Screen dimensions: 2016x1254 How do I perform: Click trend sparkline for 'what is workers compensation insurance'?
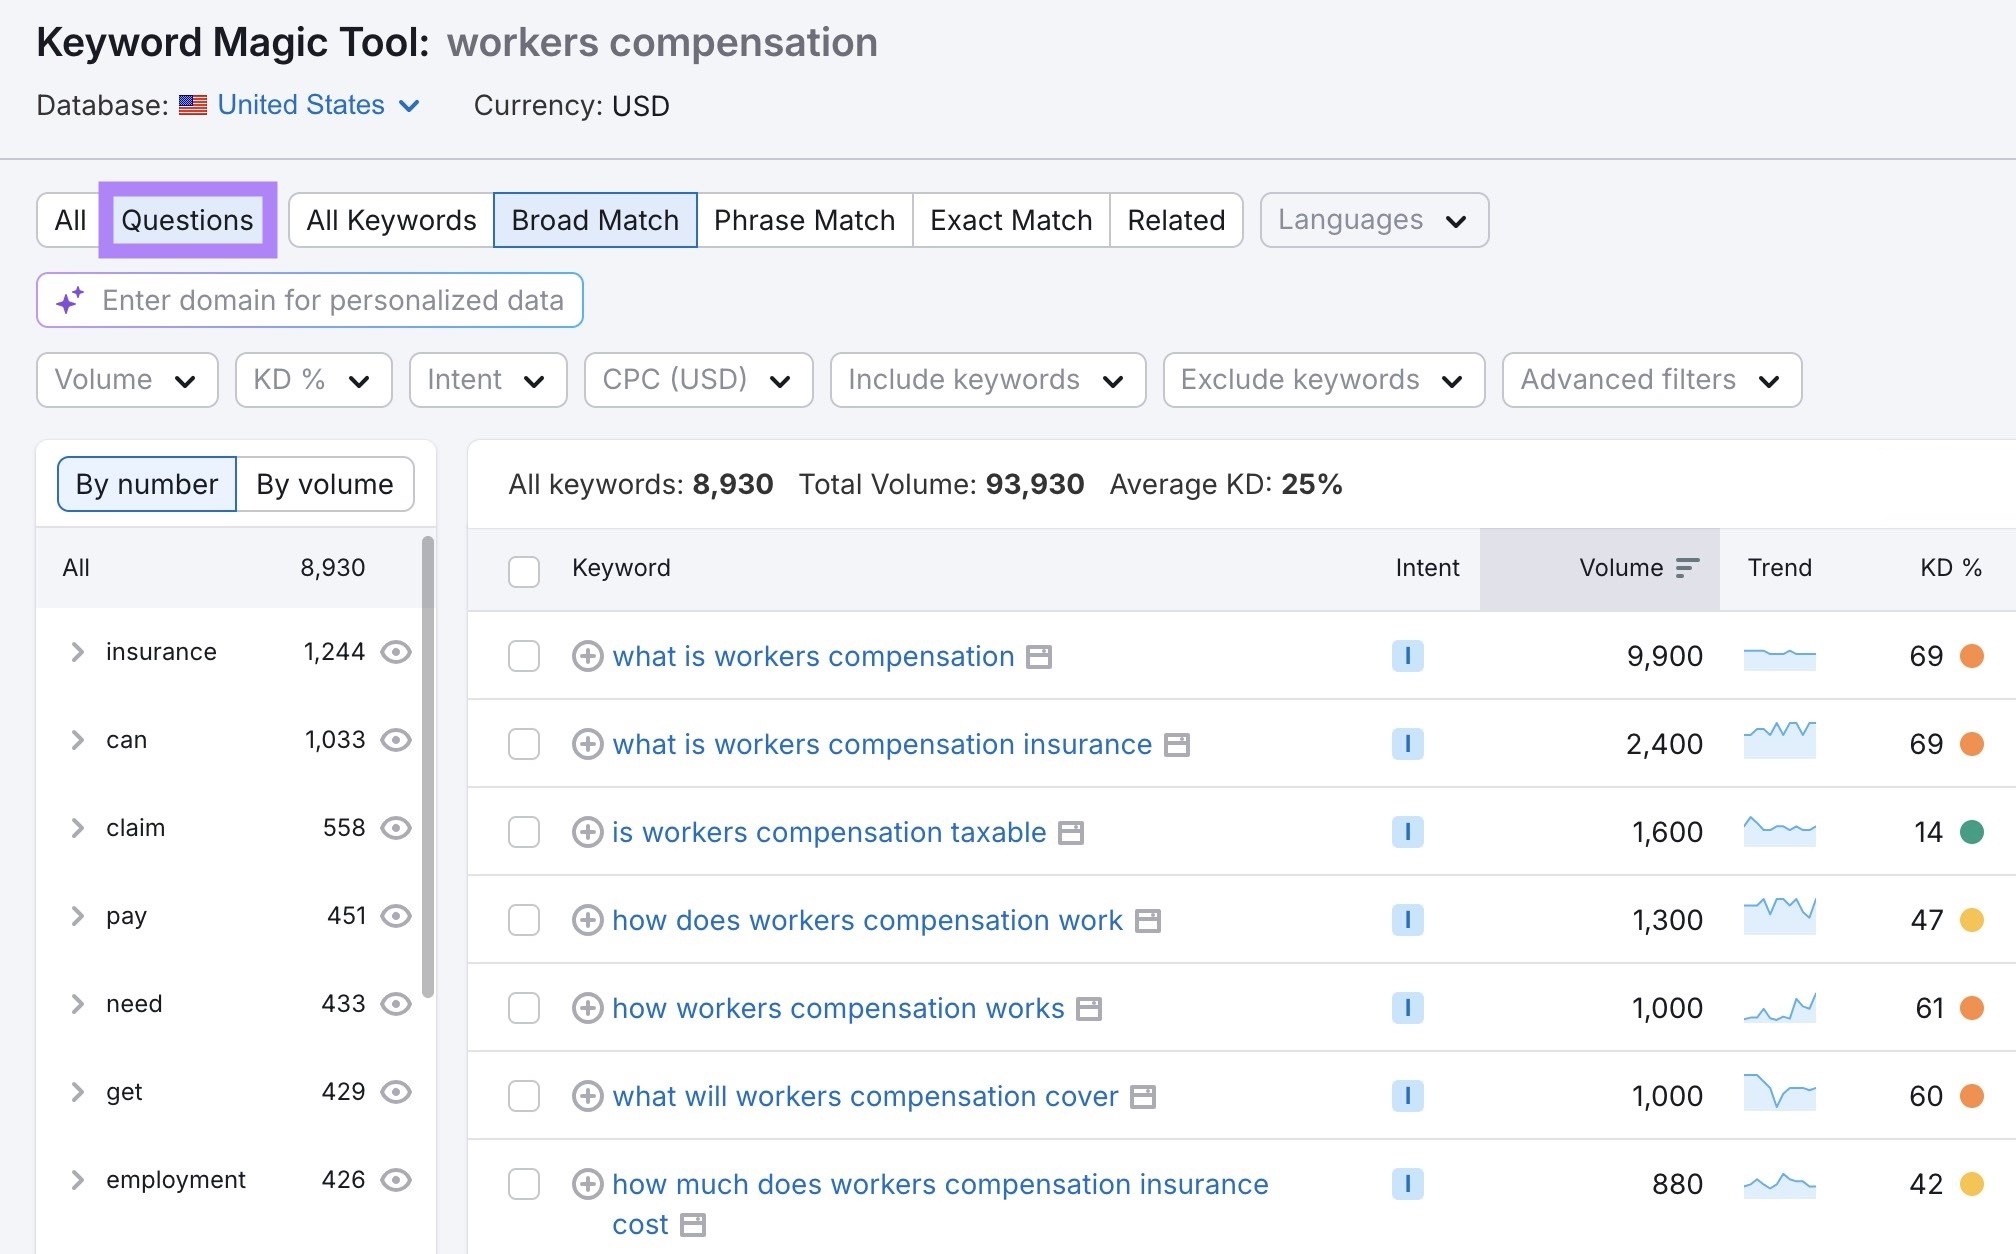[x=1779, y=740]
